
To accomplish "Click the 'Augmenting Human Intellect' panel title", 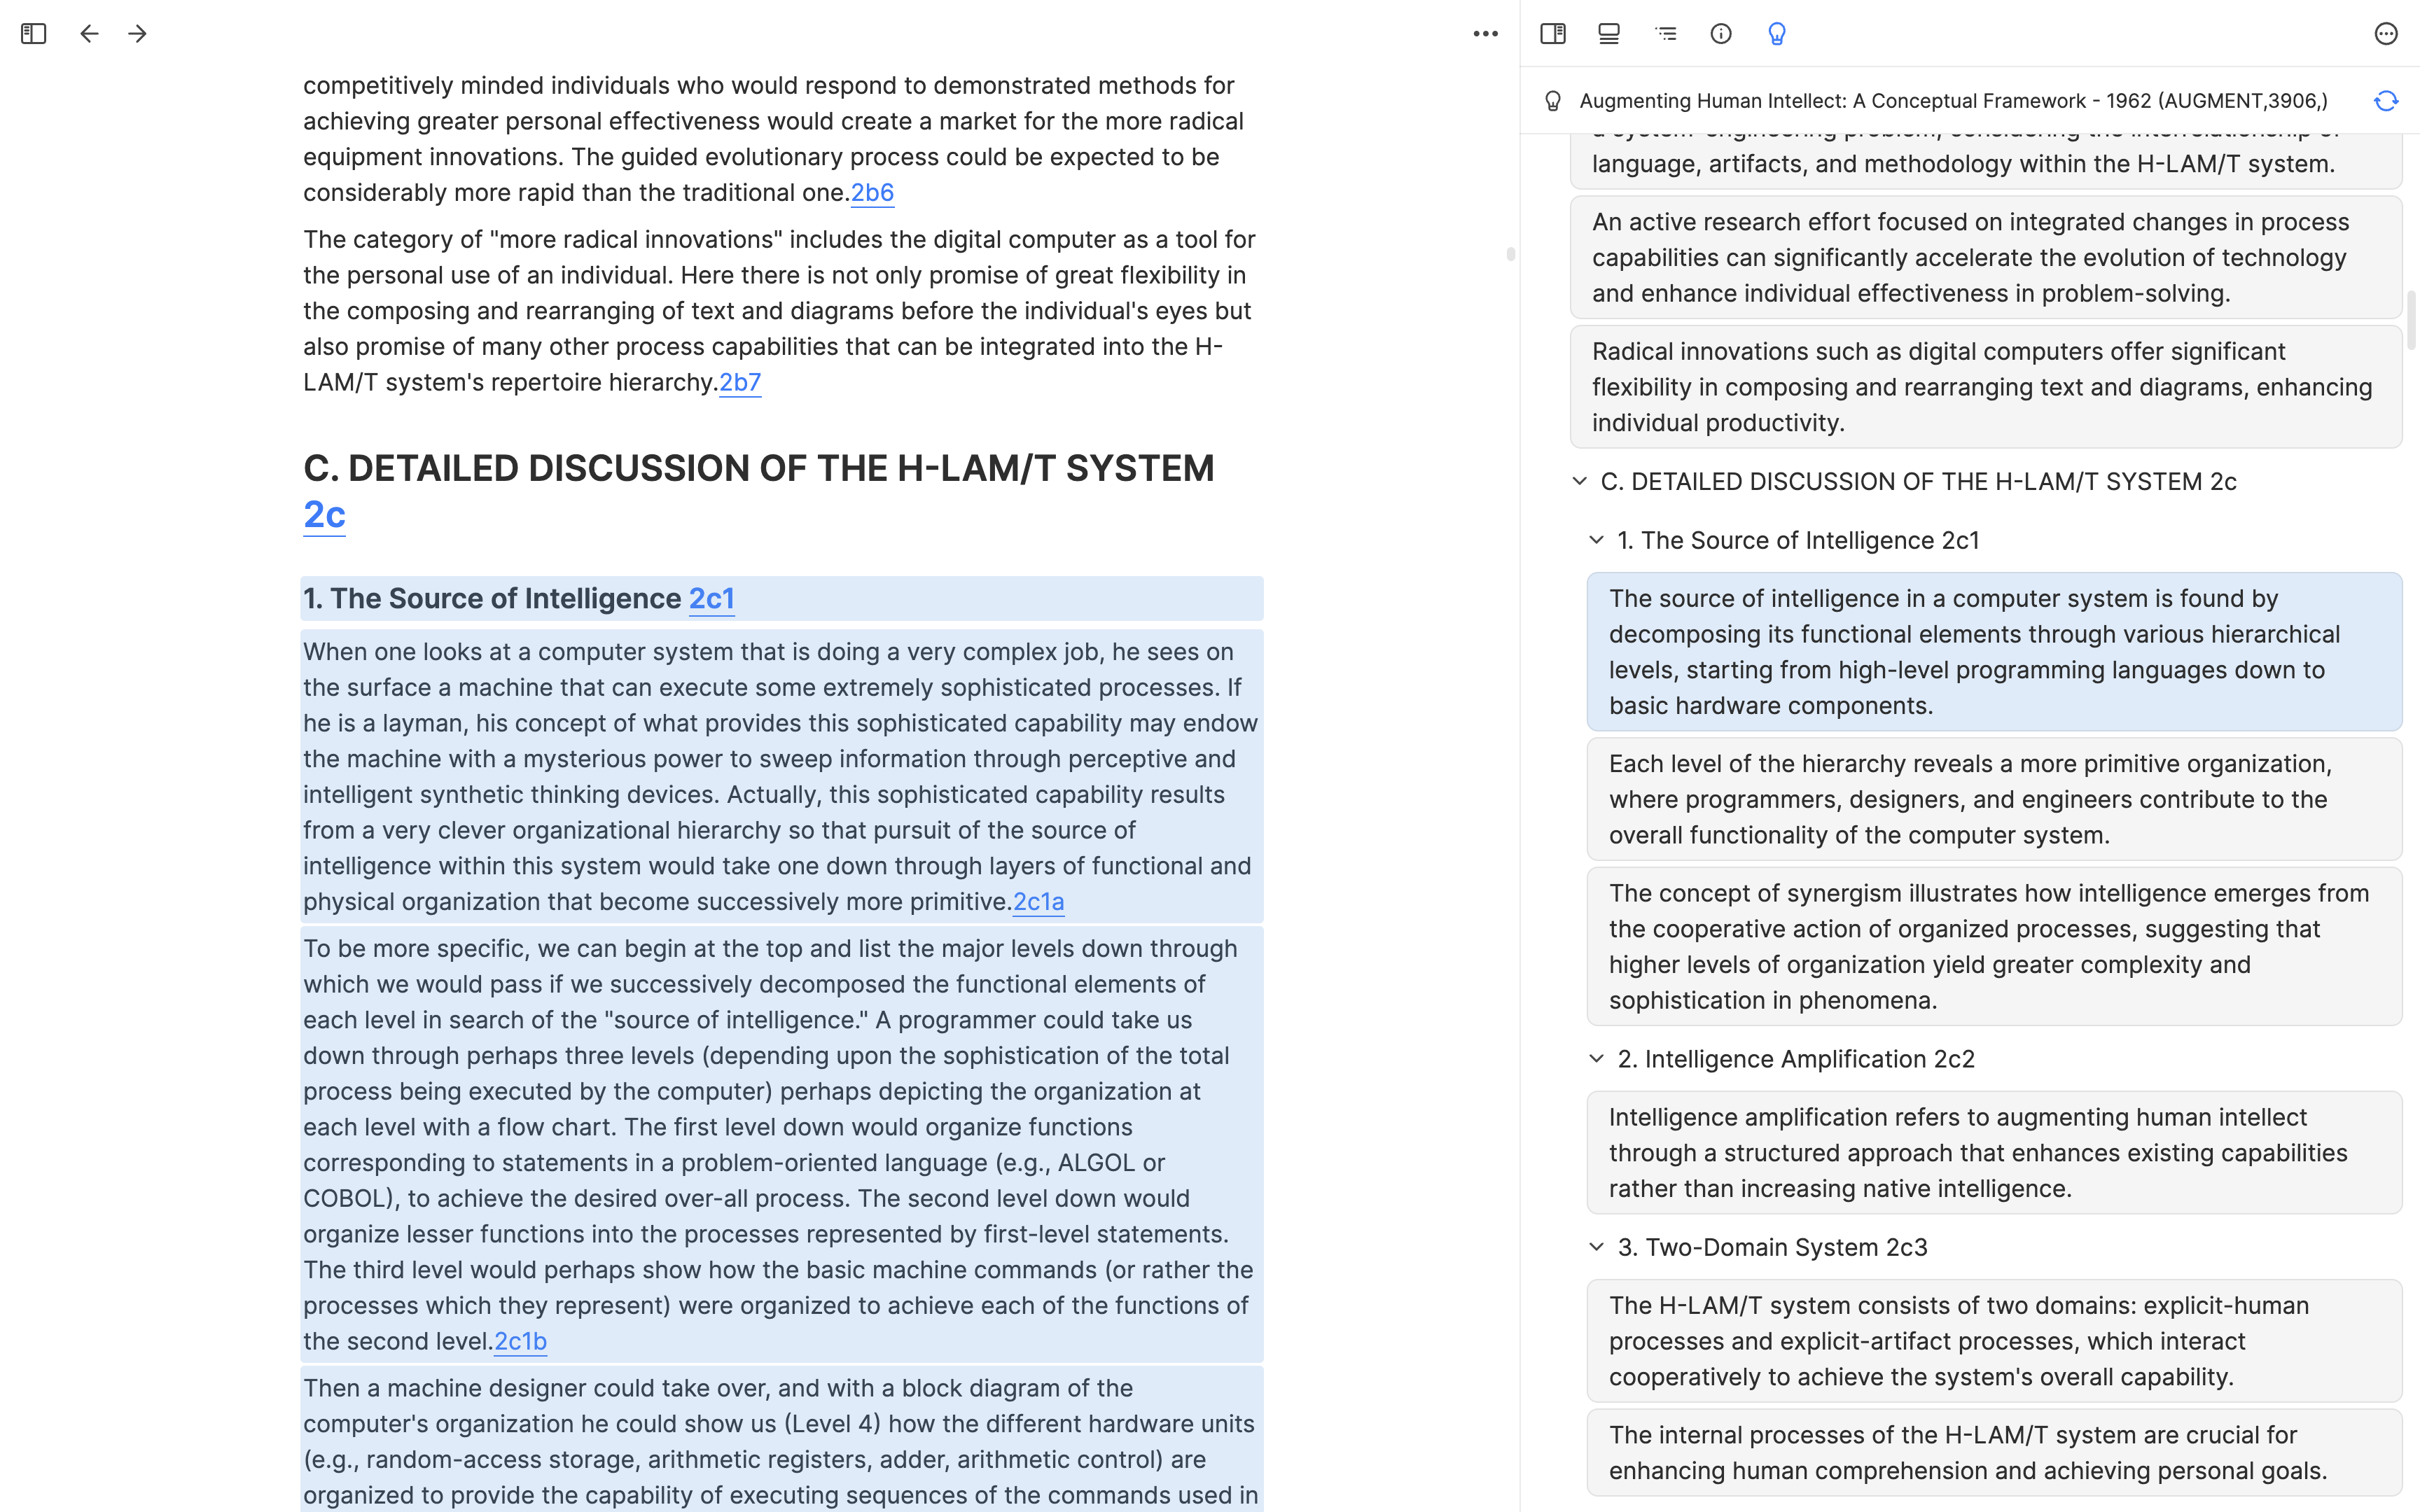I will 1953,101.
